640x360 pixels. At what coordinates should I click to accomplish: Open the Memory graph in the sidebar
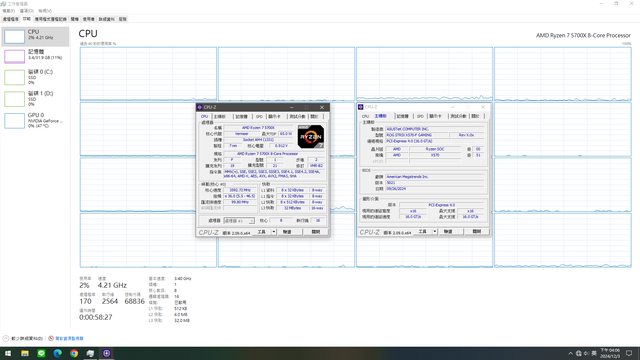tap(35, 56)
